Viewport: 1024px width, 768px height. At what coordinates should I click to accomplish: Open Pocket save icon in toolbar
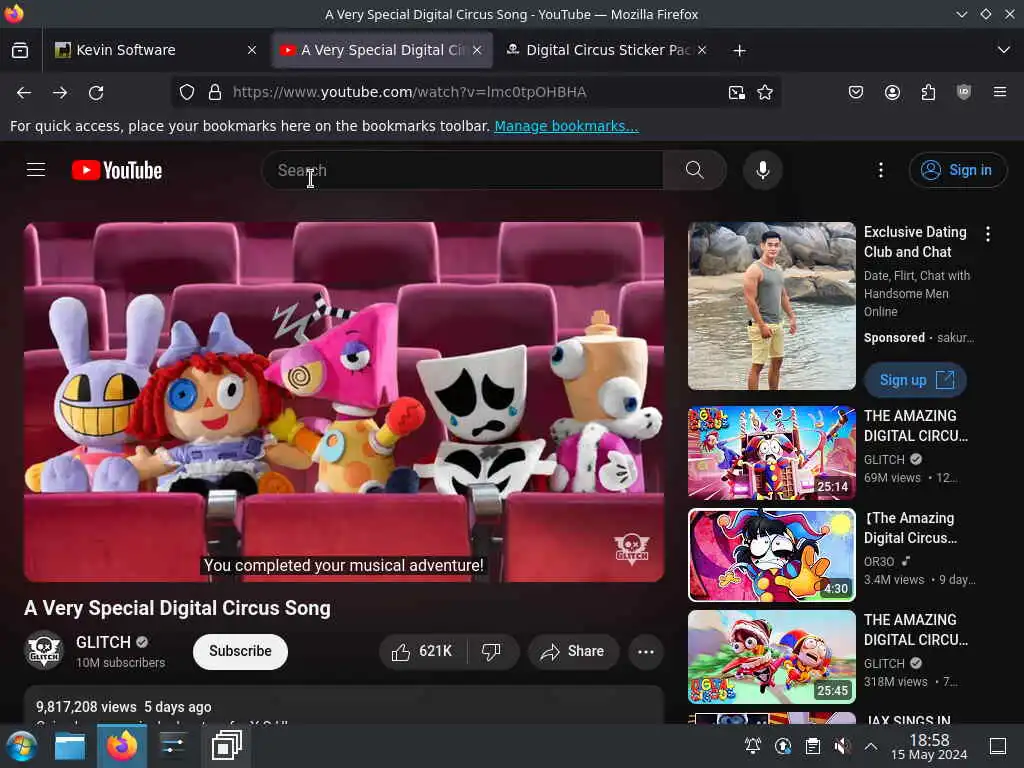pyautogui.click(x=856, y=92)
